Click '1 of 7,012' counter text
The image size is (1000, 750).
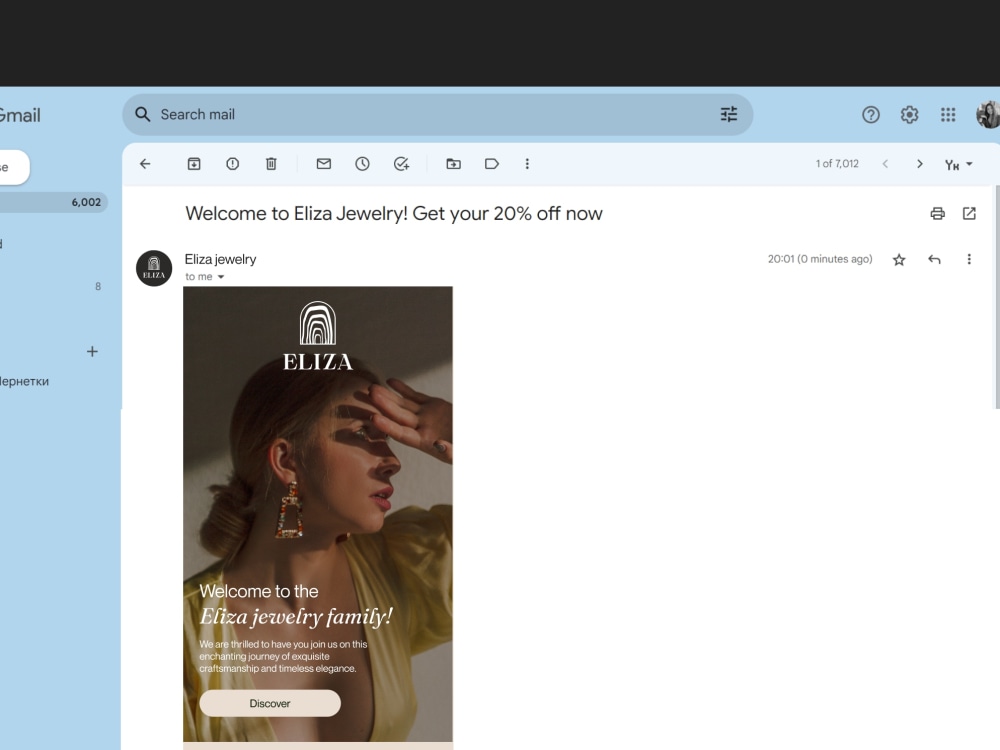(837, 164)
